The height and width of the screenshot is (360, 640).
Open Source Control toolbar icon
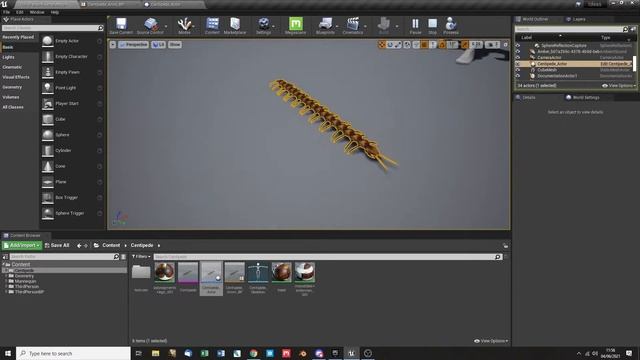click(x=150, y=26)
